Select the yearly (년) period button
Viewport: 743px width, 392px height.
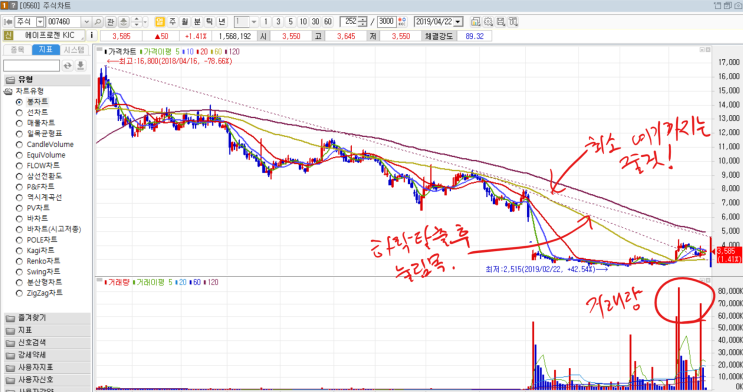click(222, 22)
